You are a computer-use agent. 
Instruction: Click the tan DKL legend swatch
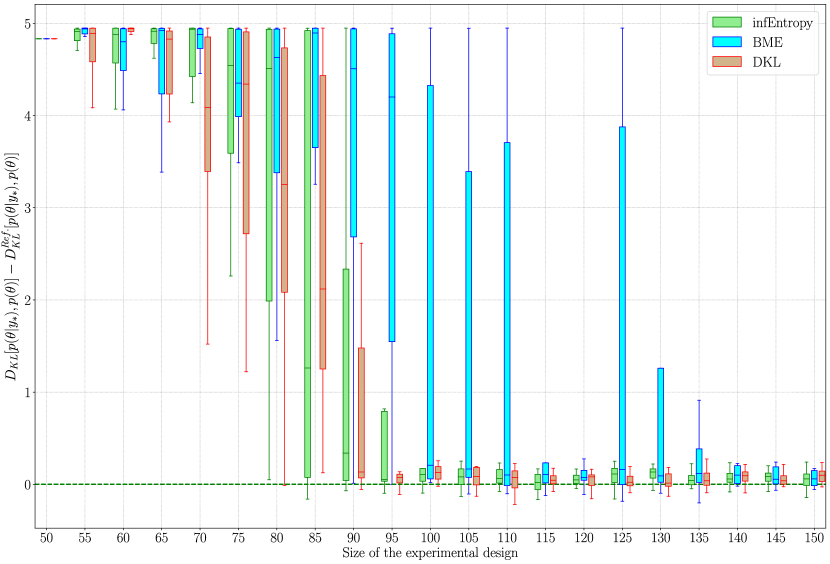tap(727, 62)
